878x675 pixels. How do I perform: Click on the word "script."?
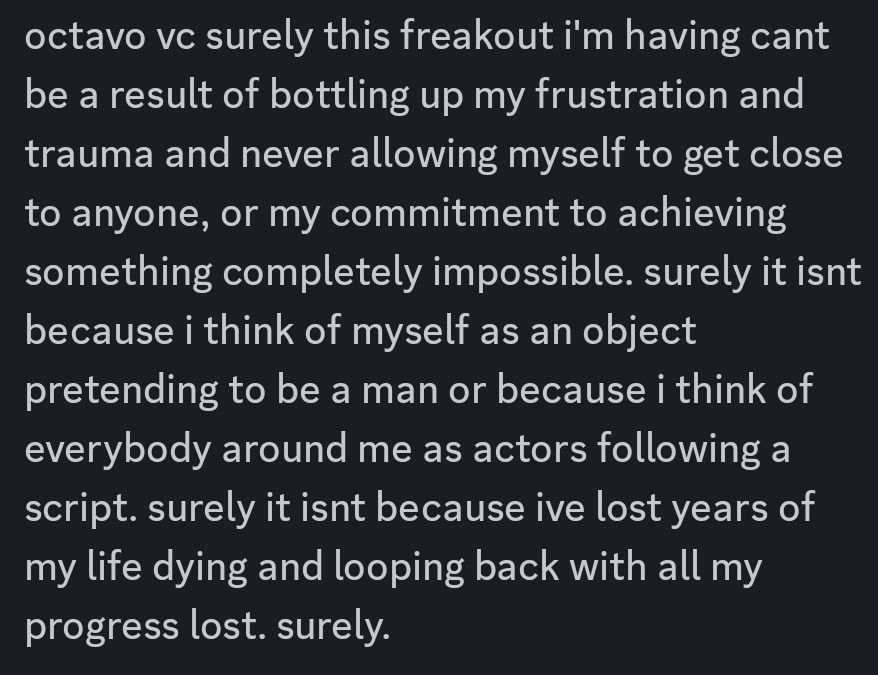point(81,510)
